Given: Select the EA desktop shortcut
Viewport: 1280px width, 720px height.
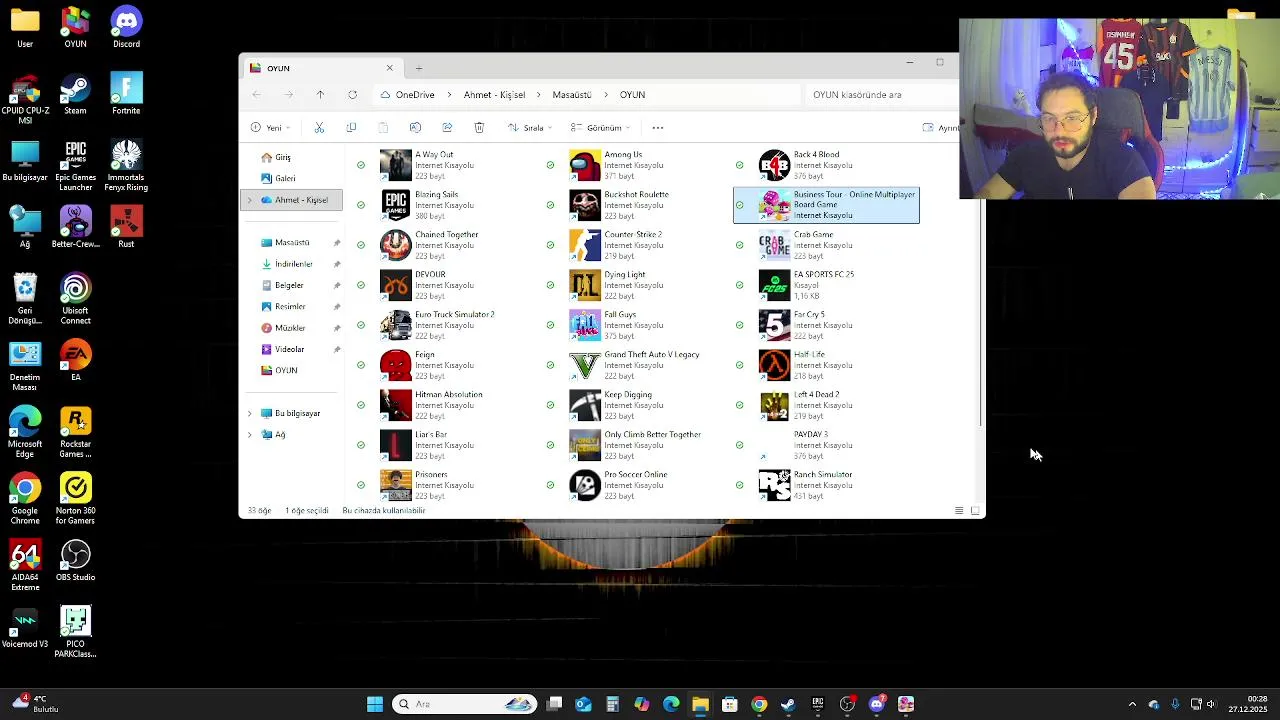Looking at the screenshot, I should click(75, 360).
